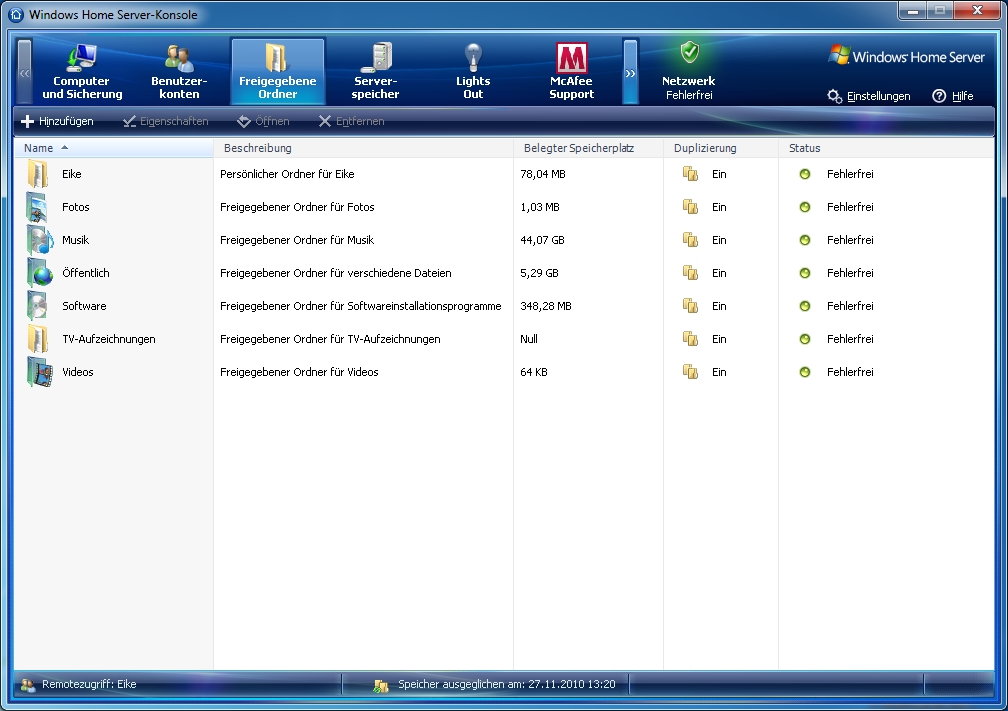Click the Musik size '44,07 GB'

(x=542, y=240)
